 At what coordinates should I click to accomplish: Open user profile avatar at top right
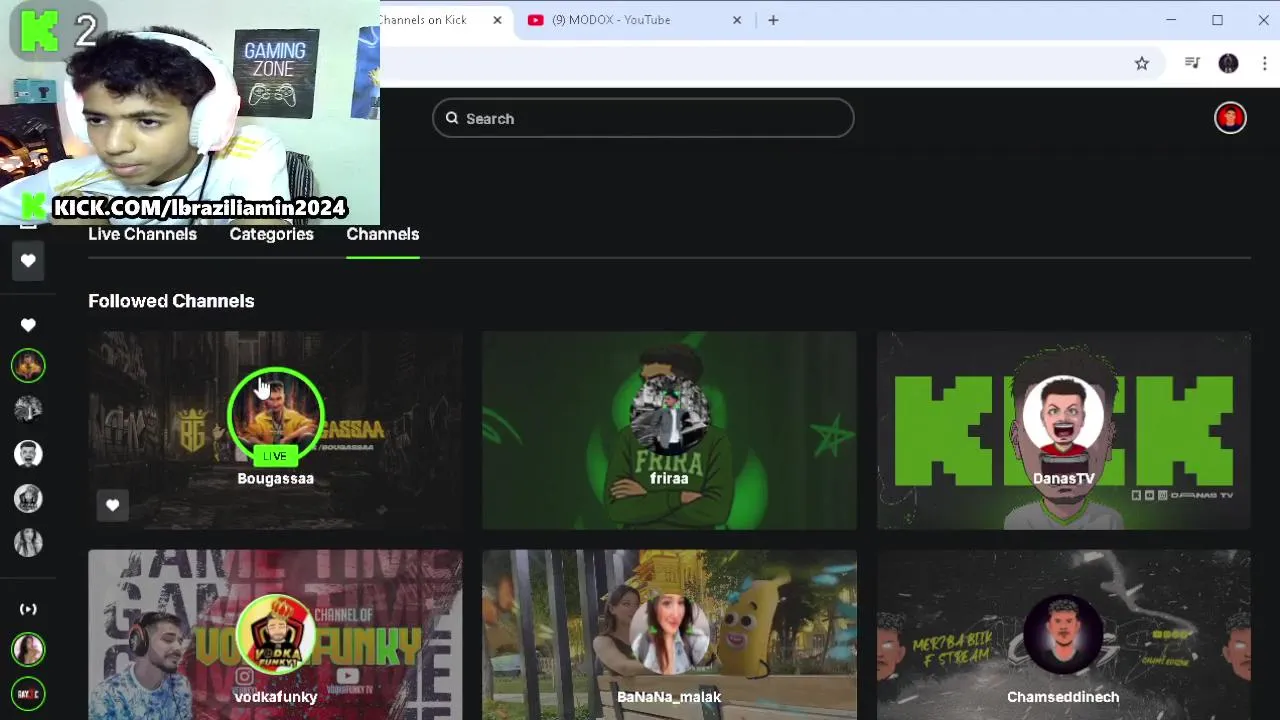click(1230, 118)
